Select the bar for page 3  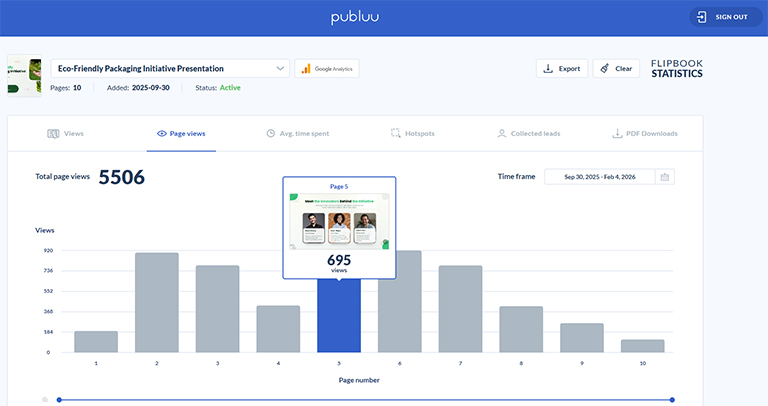[217, 309]
